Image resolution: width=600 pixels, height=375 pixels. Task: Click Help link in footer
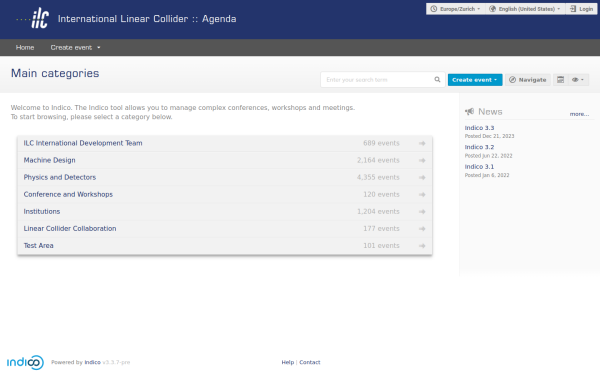pos(288,362)
